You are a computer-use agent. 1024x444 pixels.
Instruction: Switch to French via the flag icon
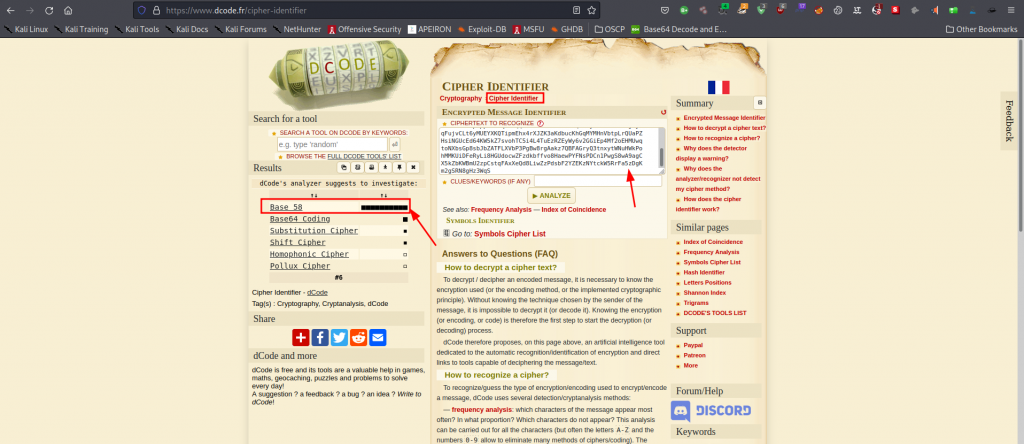[x=718, y=87]
